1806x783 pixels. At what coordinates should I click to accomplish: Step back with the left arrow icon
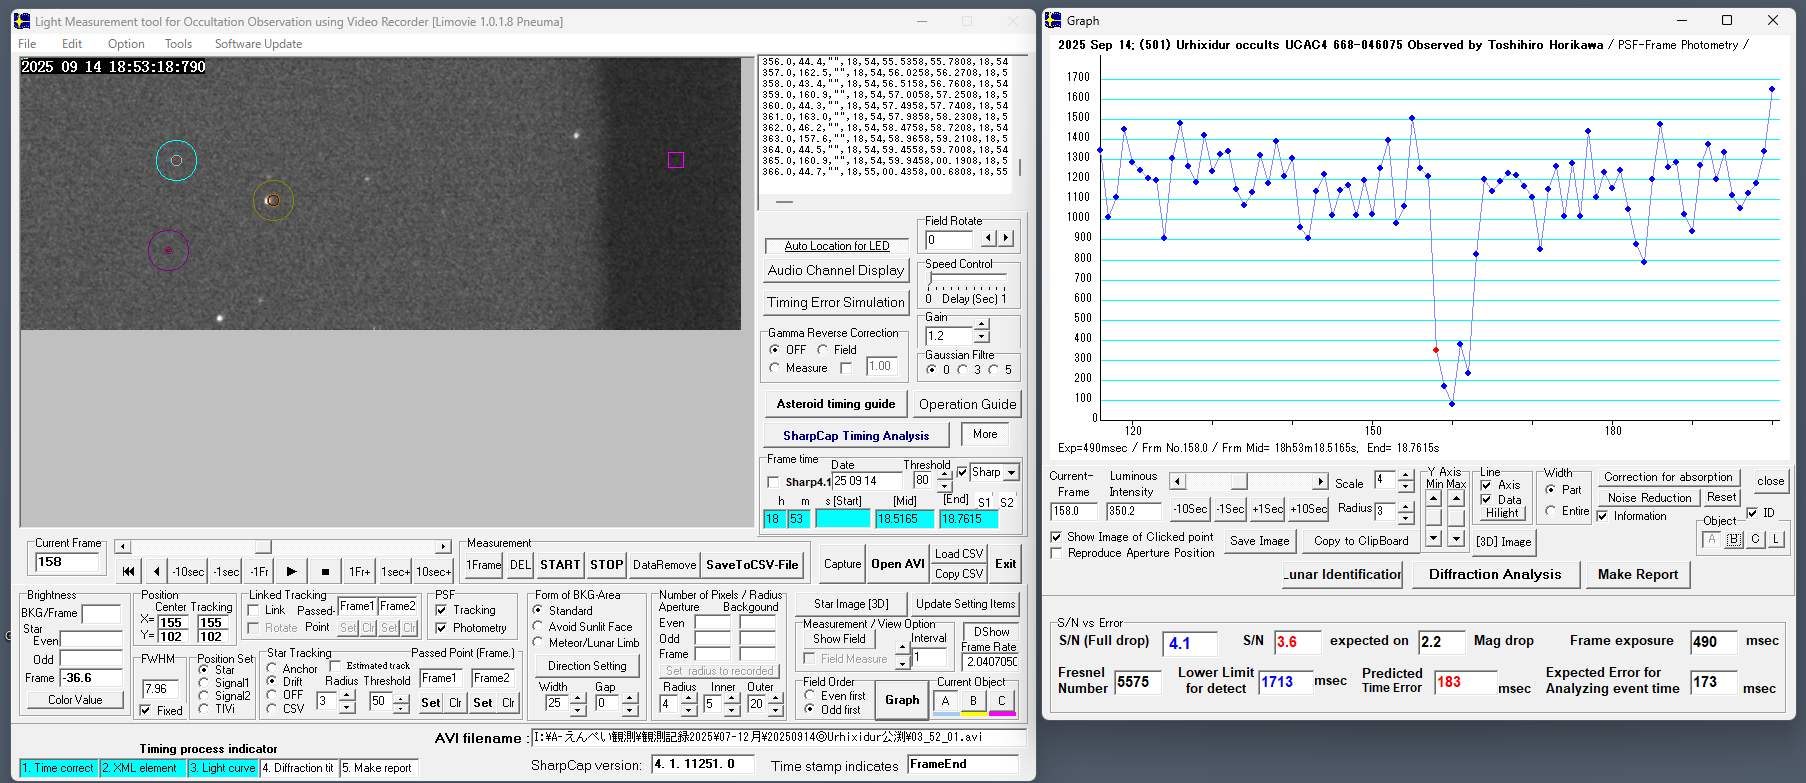(x=157, y=572)
